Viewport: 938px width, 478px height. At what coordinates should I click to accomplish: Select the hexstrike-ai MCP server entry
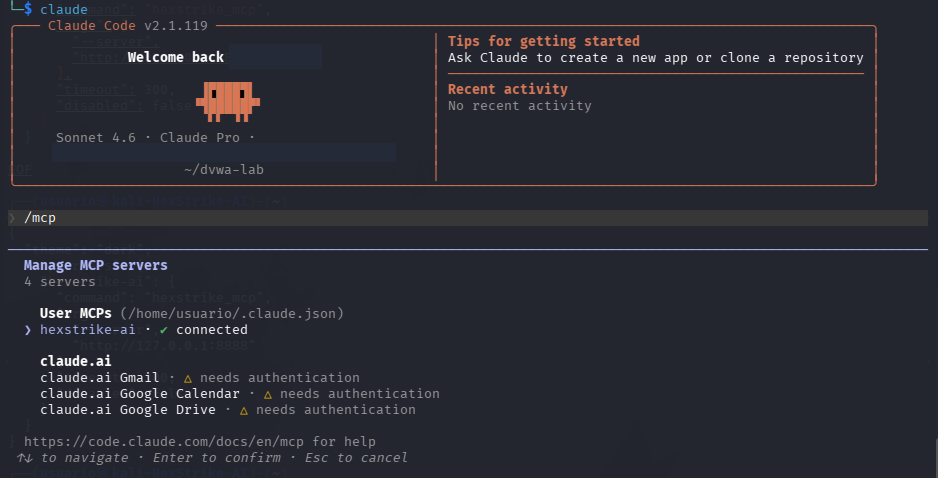click(87, 330)
